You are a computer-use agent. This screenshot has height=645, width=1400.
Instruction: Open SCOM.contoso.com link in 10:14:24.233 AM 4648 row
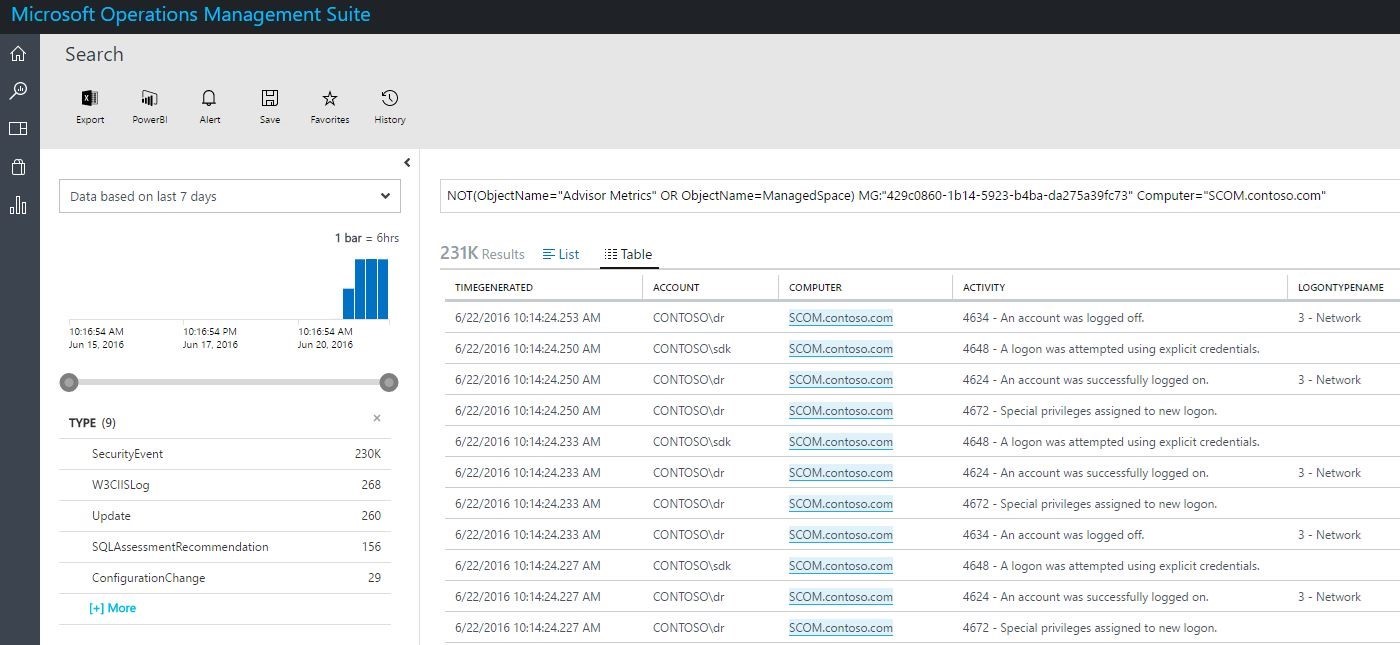(841, 442)
